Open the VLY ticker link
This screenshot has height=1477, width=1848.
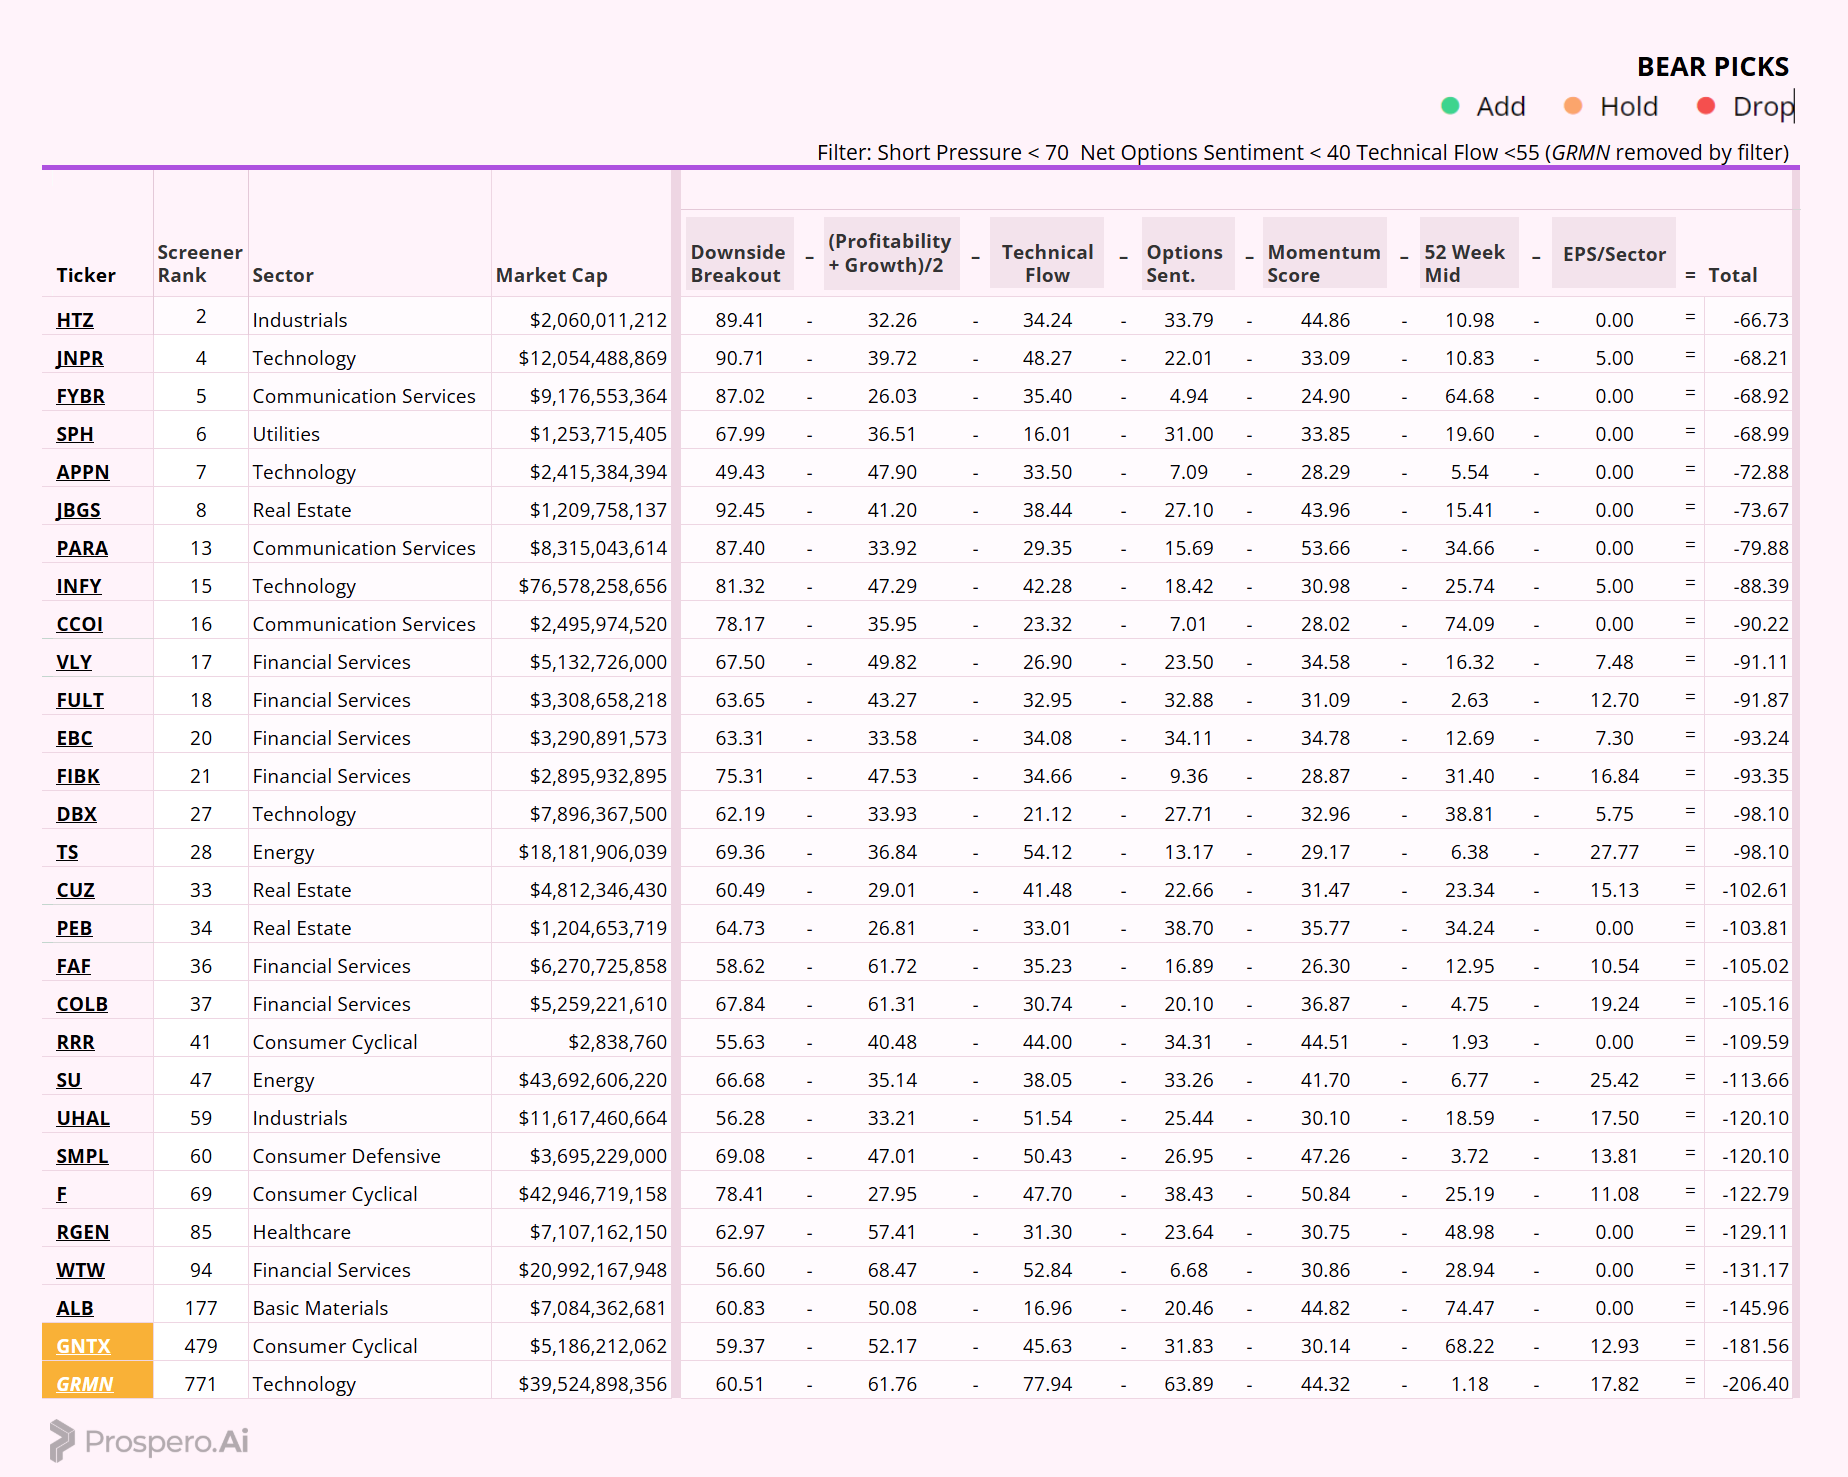click(x=74, y=662)
